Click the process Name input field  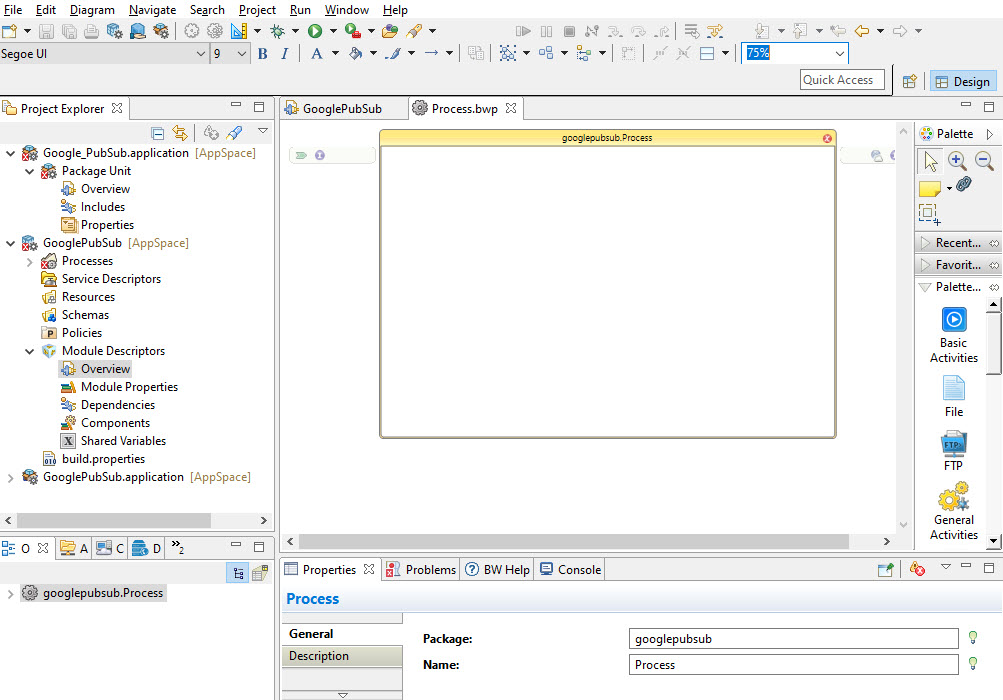pyautogui.click(x=794, y=665)
